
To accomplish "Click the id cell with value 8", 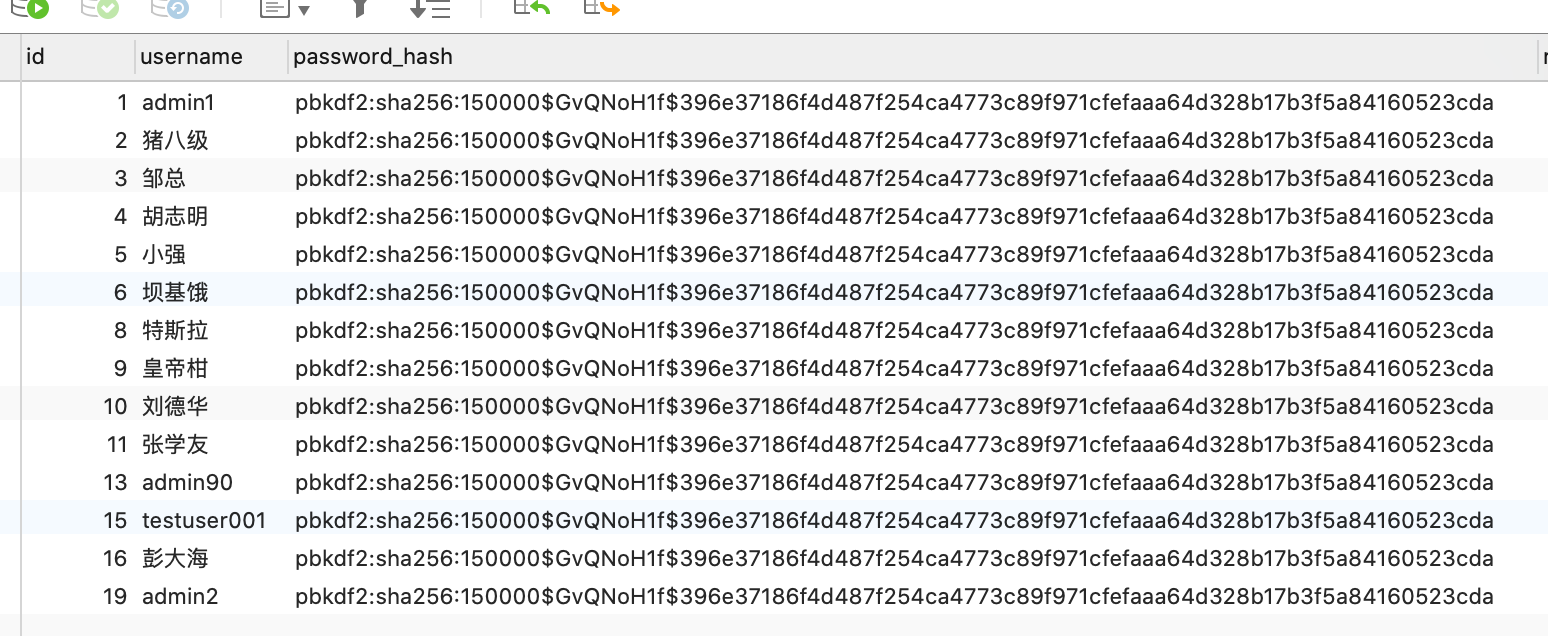I will pos(78,330).
